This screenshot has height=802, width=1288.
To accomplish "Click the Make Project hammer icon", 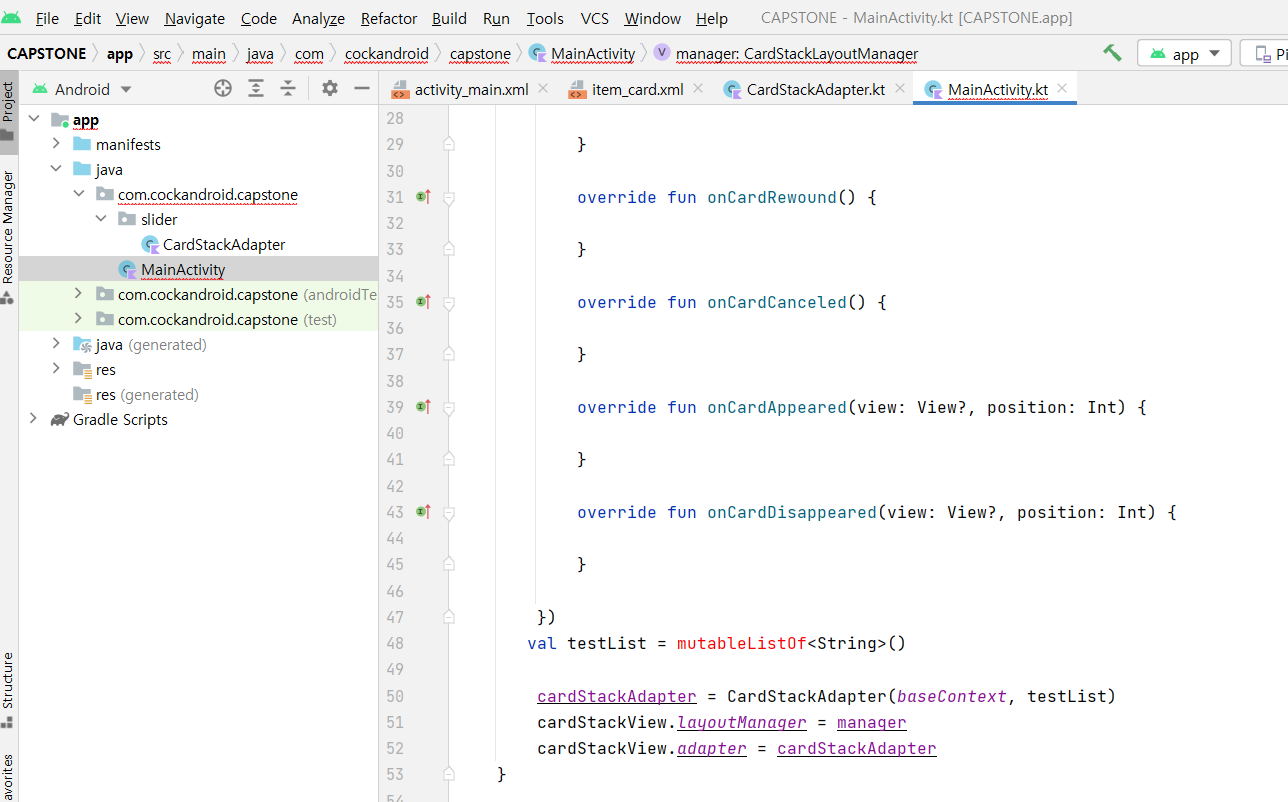I will click(1112, 53).
